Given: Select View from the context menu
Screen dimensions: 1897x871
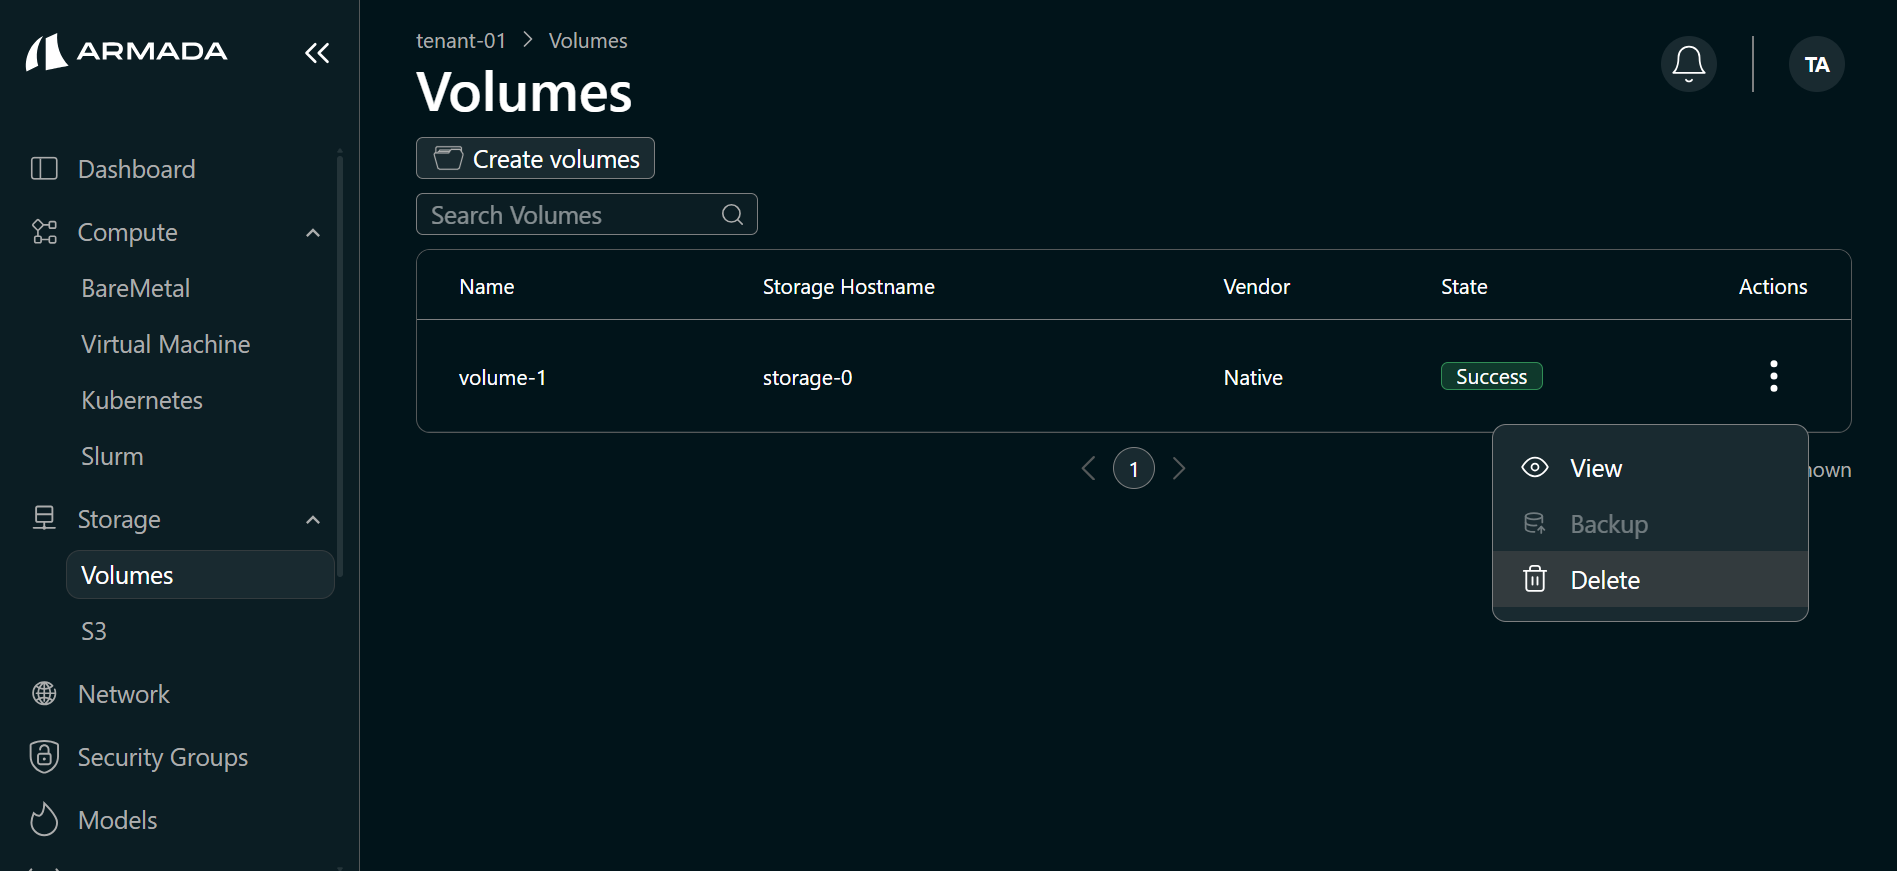Looking at the screenshot, I should 1650,468.
